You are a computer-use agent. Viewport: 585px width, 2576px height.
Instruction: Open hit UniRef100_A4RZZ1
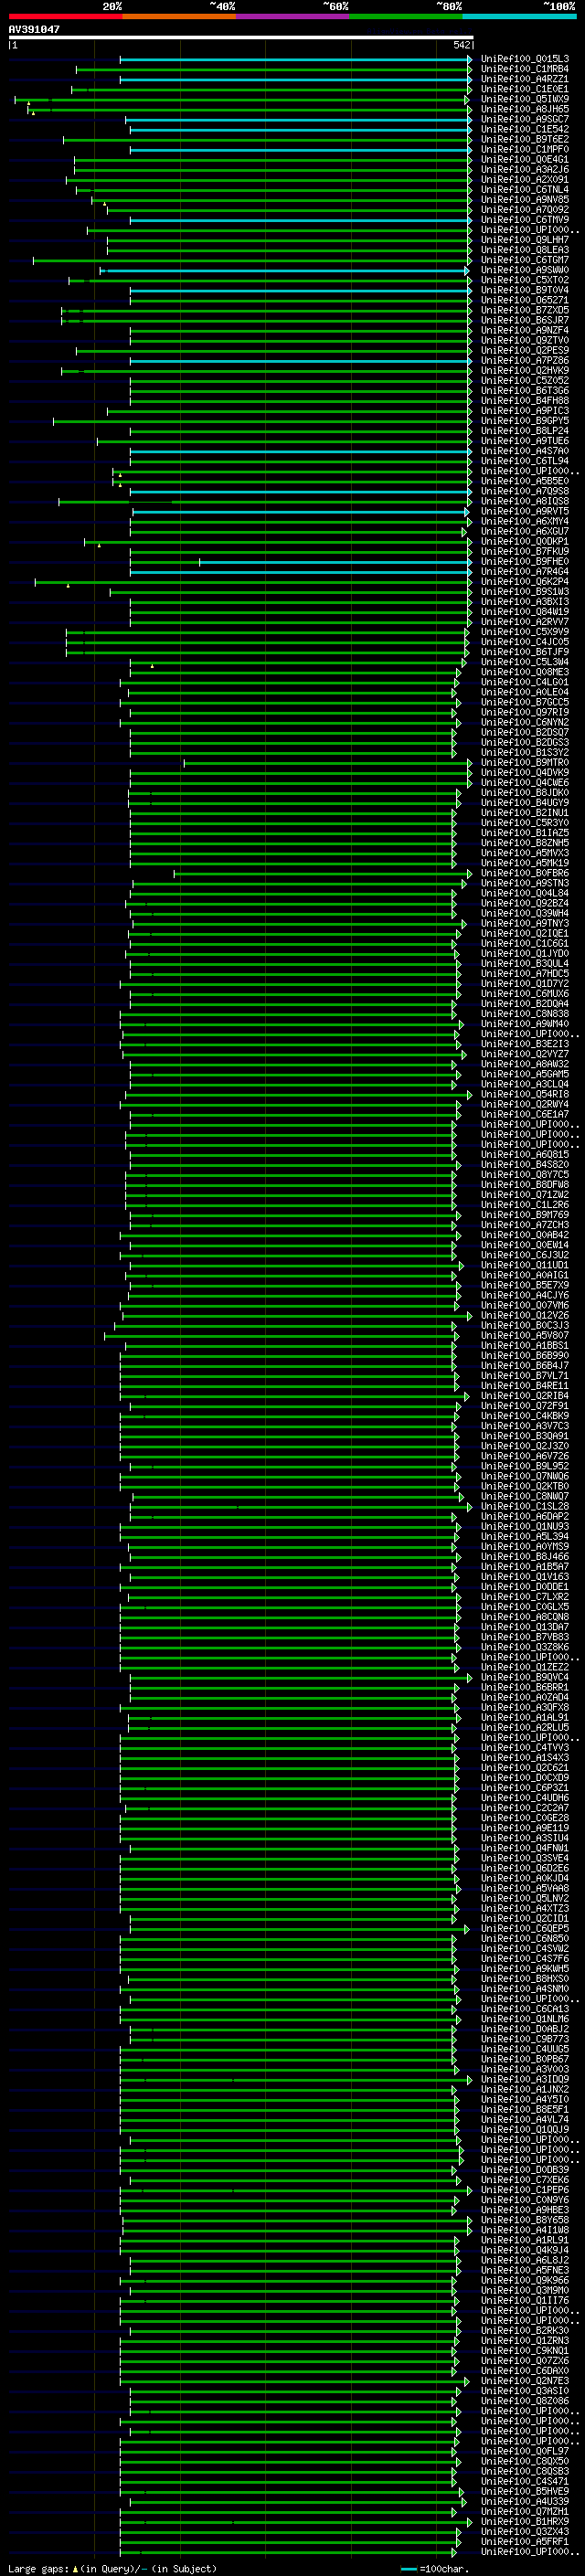(524, 79)
